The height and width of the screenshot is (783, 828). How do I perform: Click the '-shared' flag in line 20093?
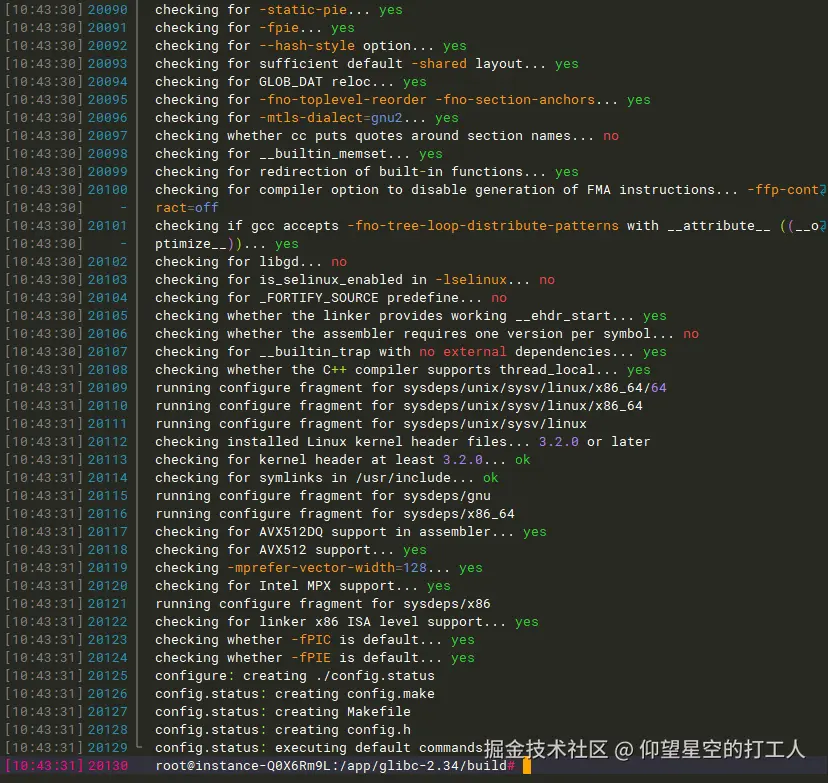tap(439, 63)
